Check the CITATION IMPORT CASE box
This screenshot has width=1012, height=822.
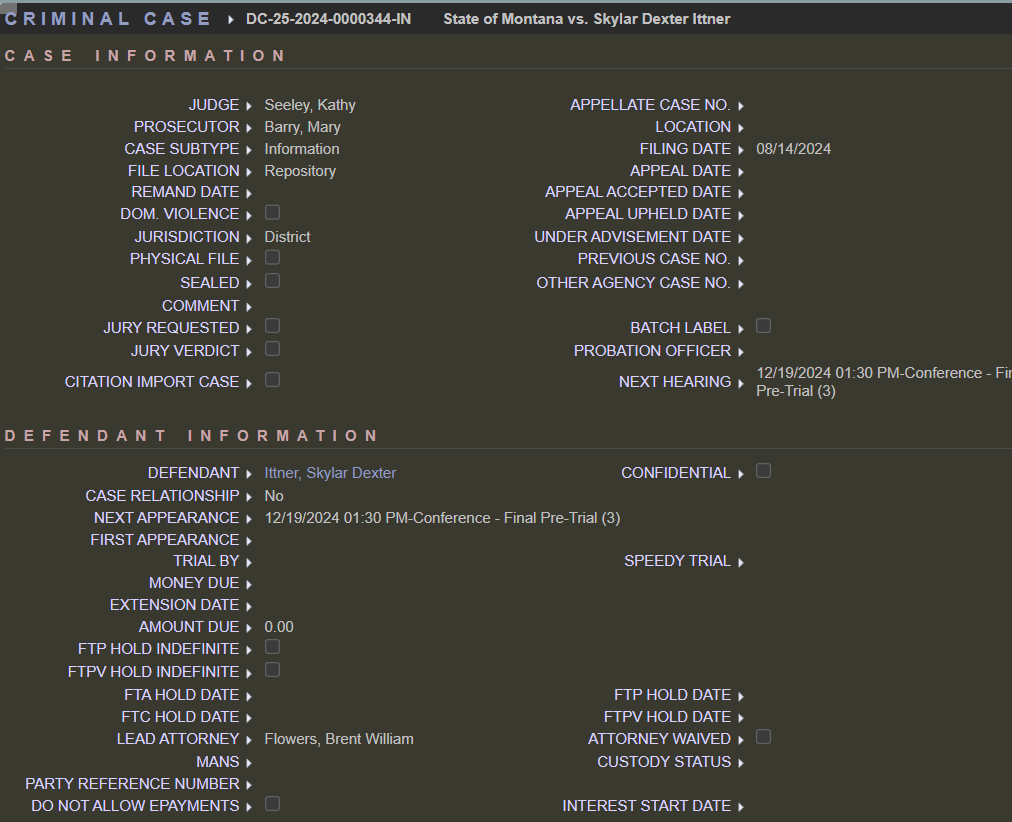click(x=272, y=380)
